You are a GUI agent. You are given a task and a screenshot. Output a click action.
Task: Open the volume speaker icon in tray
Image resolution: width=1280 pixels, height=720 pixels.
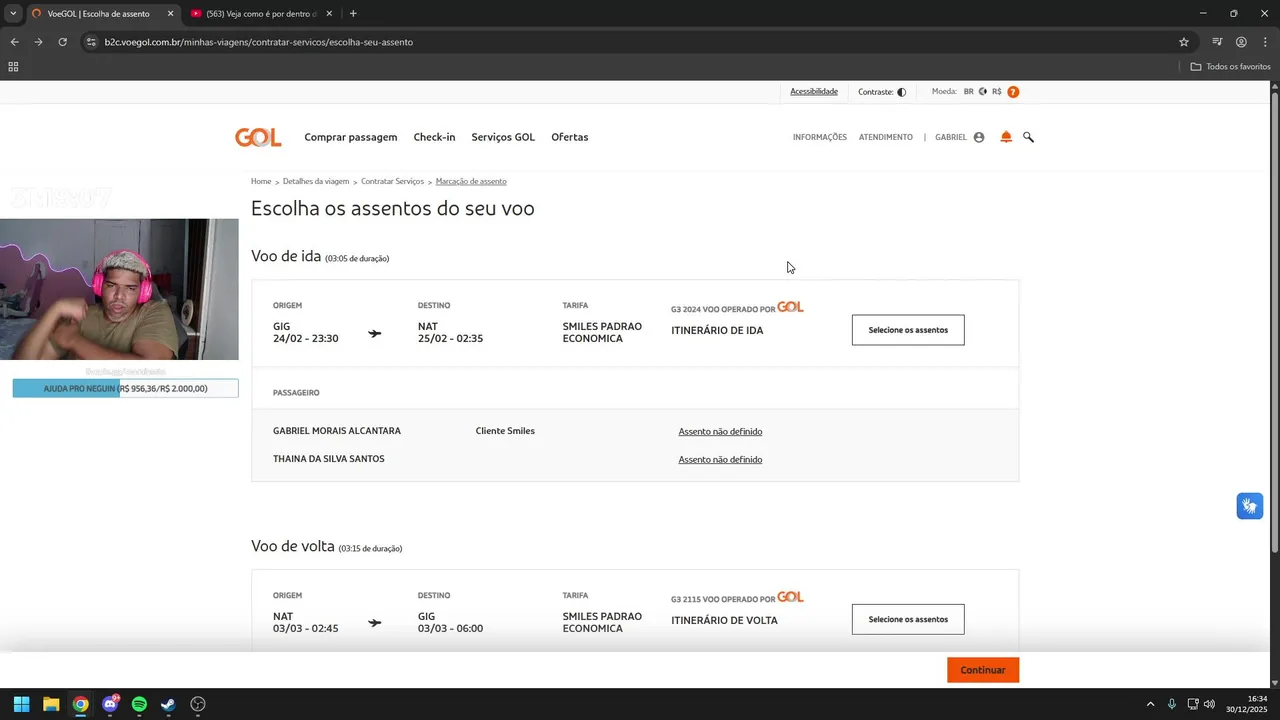coord(1210,704)
